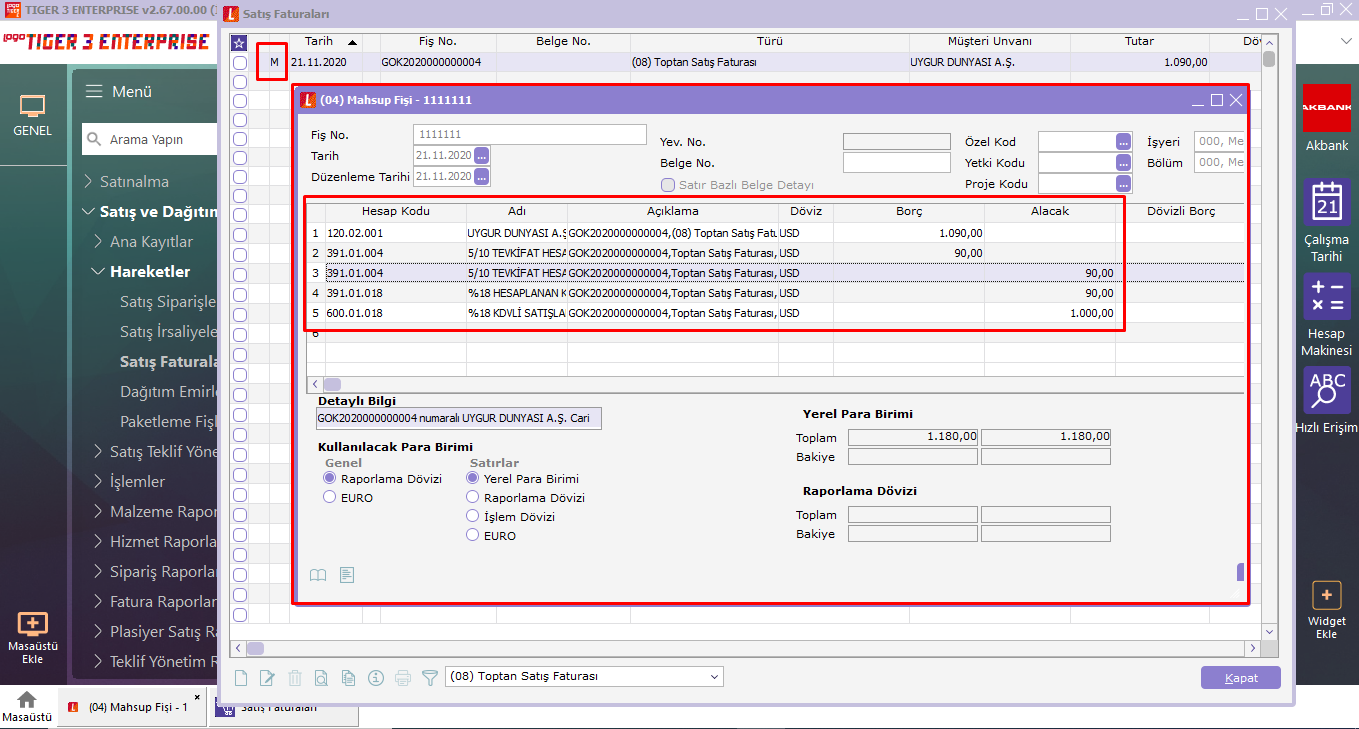Image resolution: width=1359 pixels, height=729 pixels.
Task: Click the edit record pencil icon
Action: click(x=267, y=677)
